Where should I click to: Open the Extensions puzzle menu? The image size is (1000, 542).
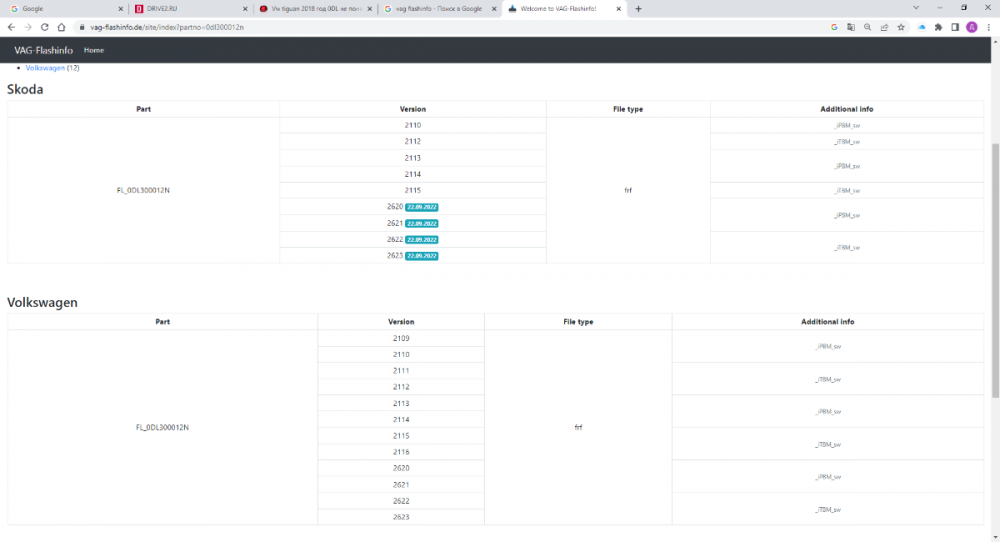pyautogui.click(x=938, y=27)
